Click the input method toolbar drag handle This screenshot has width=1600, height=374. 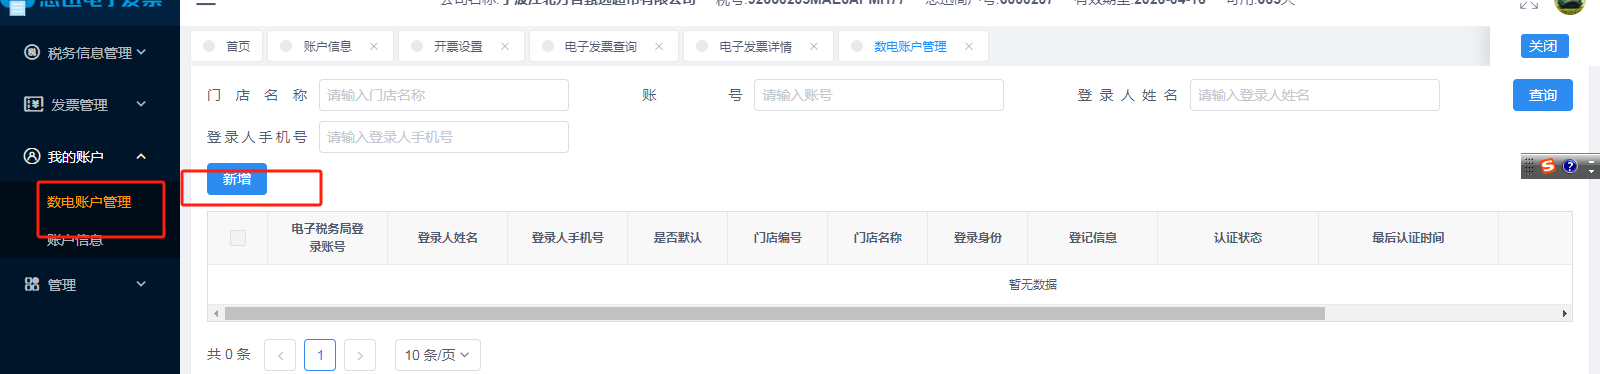[1529, 166]
